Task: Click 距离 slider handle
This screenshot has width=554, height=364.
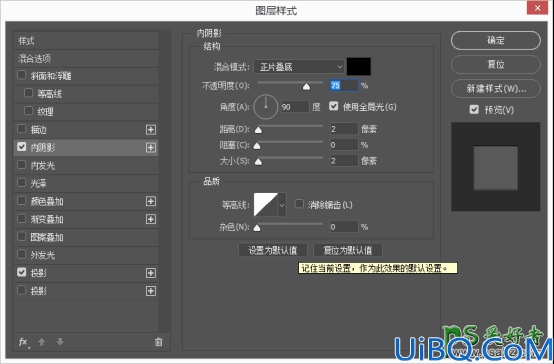Action: pyautogui.click(x=258, y=130)
